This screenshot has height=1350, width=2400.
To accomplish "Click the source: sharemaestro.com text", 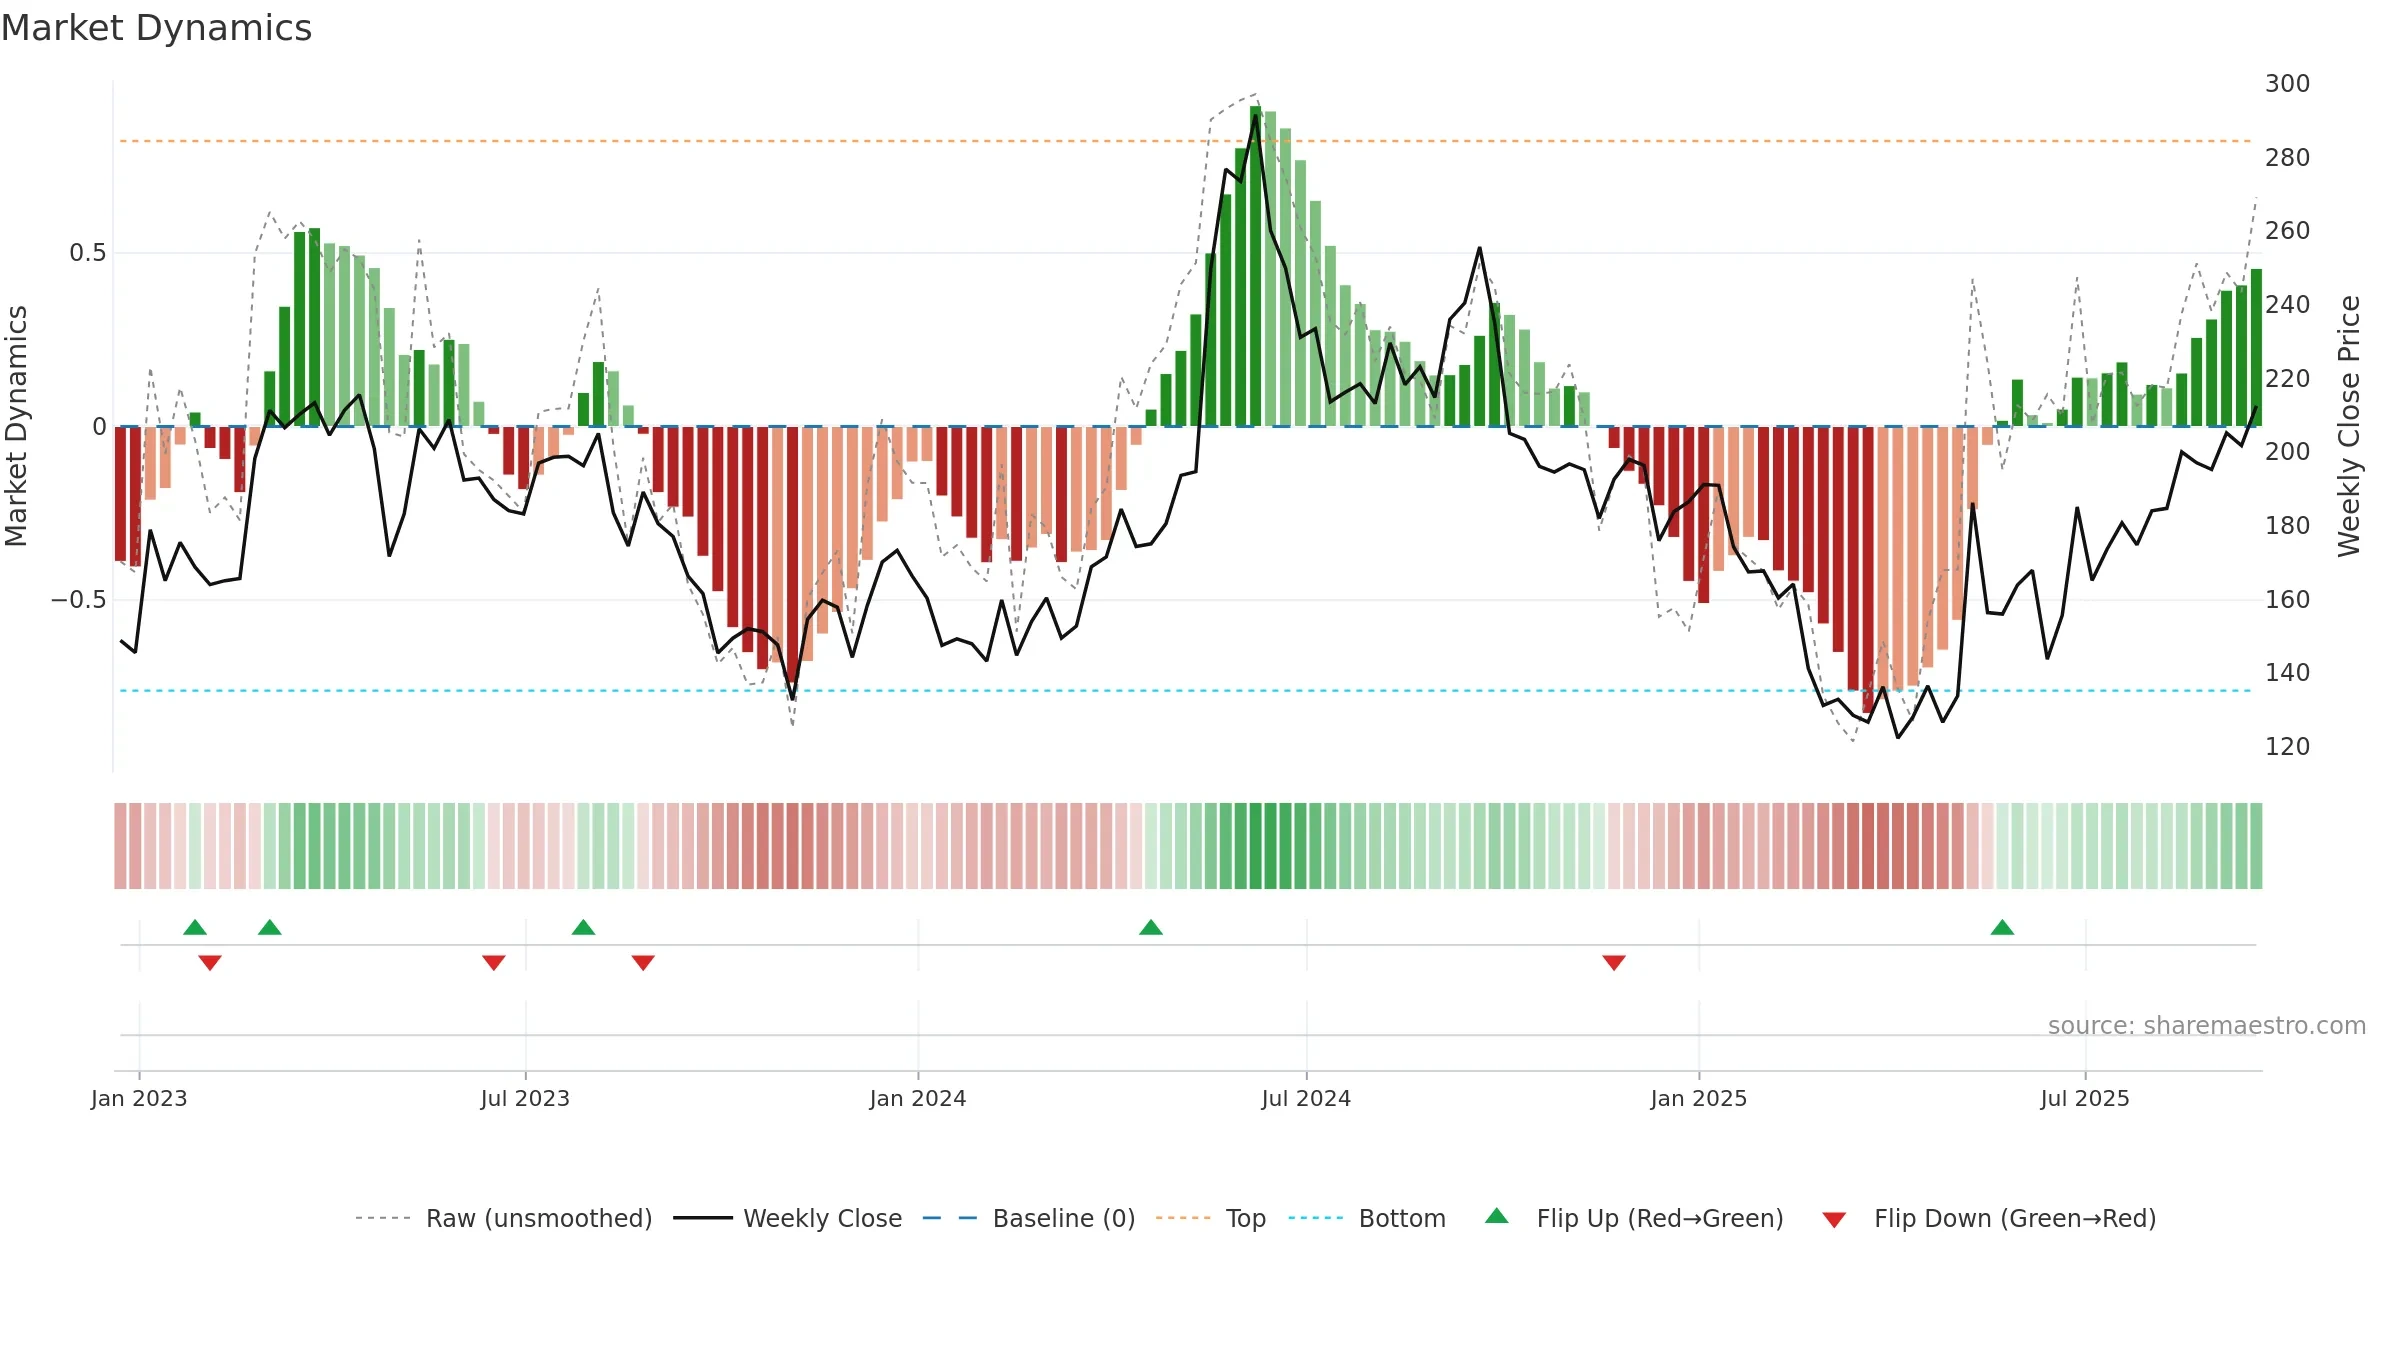I will coord(2207,1026).
